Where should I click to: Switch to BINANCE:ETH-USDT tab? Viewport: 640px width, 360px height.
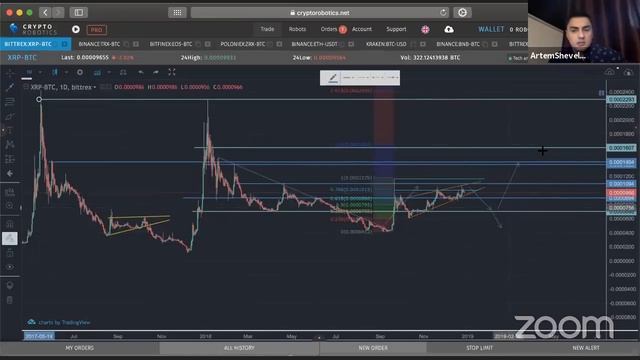coord(314,44)
